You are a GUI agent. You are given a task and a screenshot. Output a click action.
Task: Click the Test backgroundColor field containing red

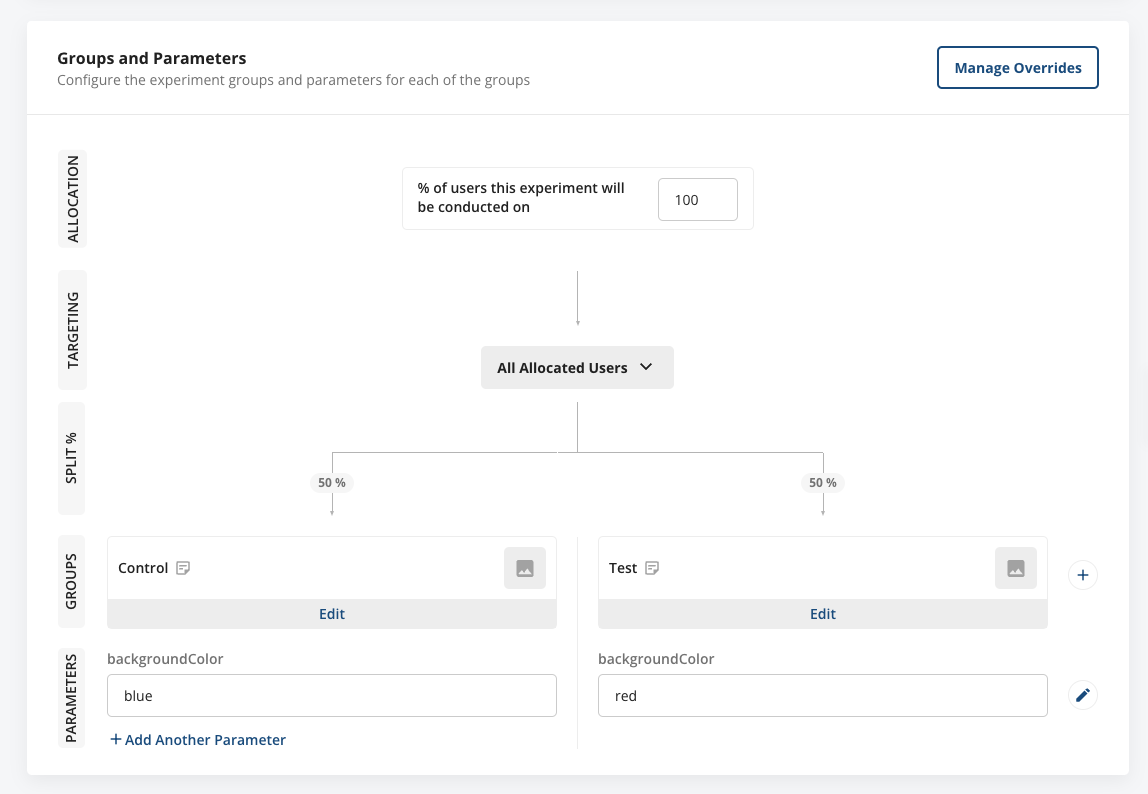tap(822, 696)
